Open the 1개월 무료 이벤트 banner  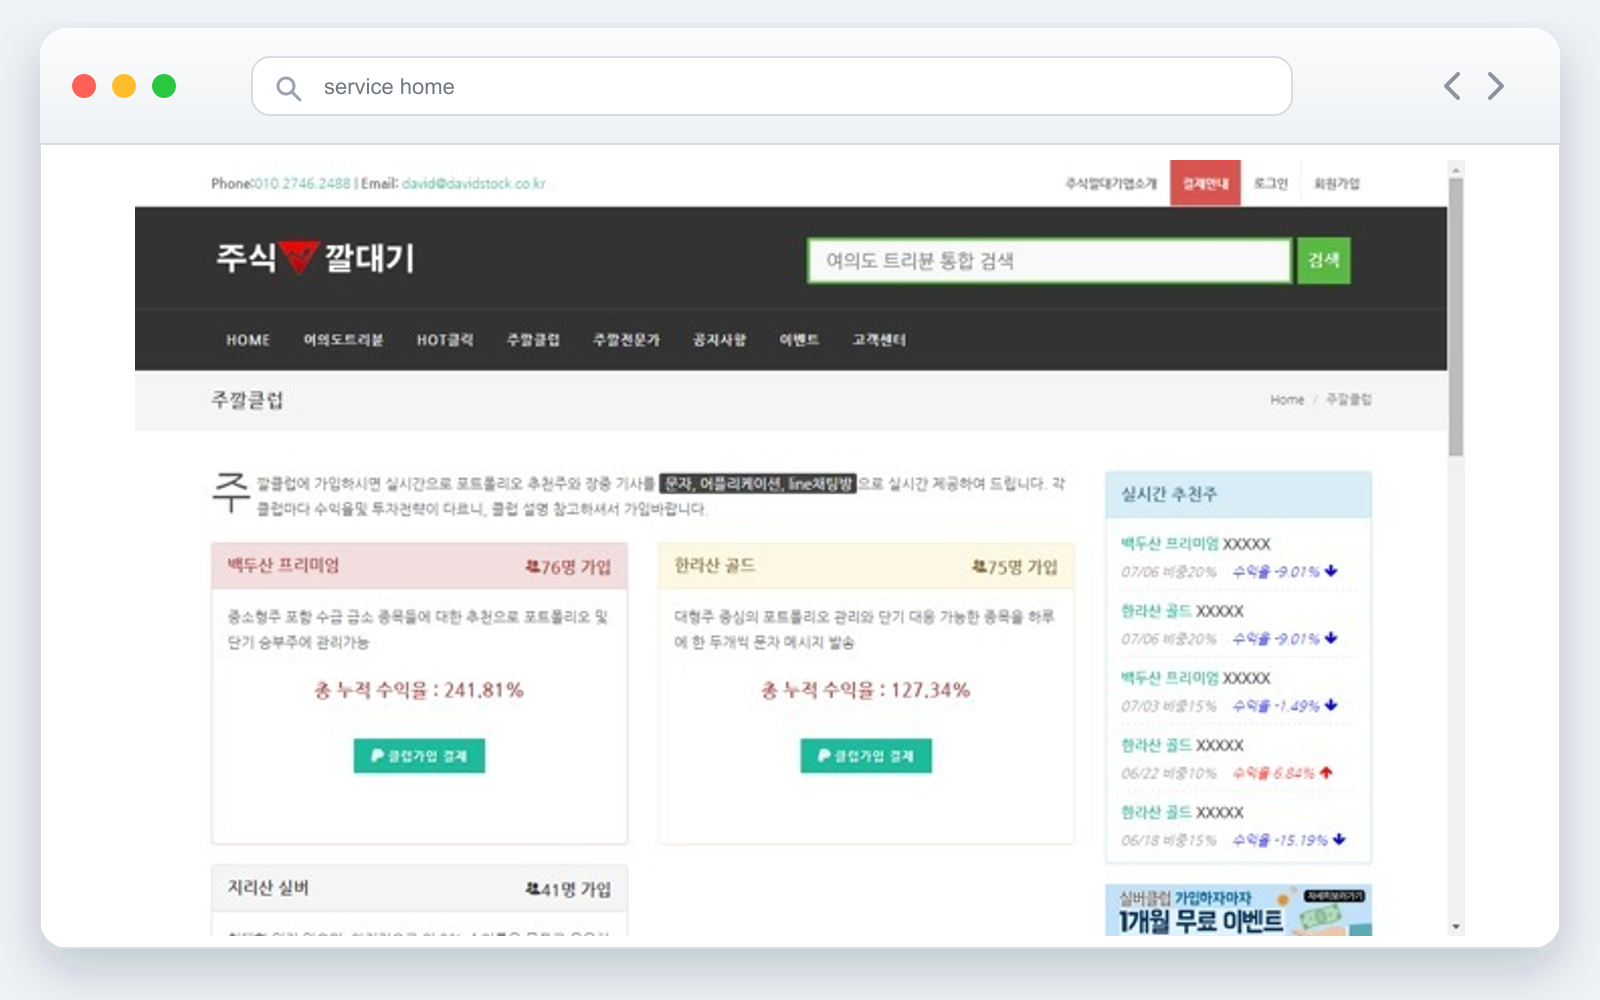[1238, 910]
